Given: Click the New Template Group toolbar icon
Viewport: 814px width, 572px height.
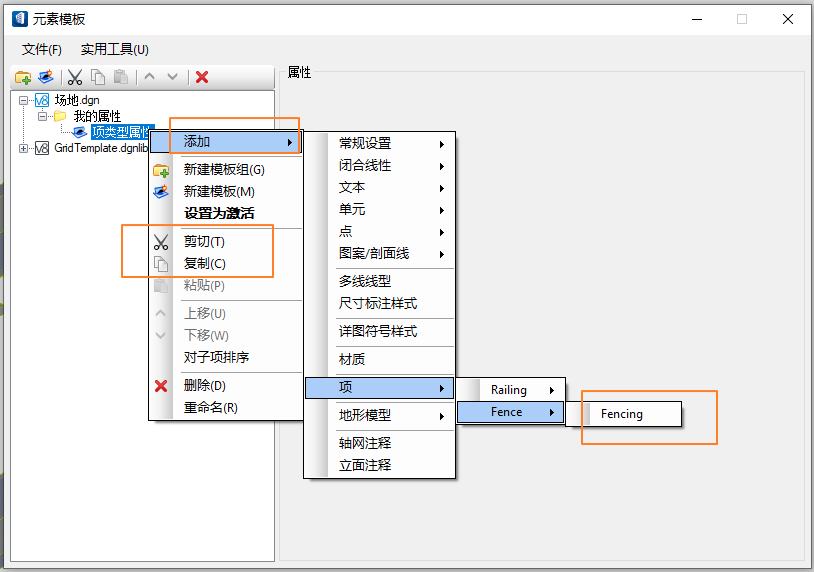Looking at the screenshot, I should pyautogui.click(x=23, y=77).
